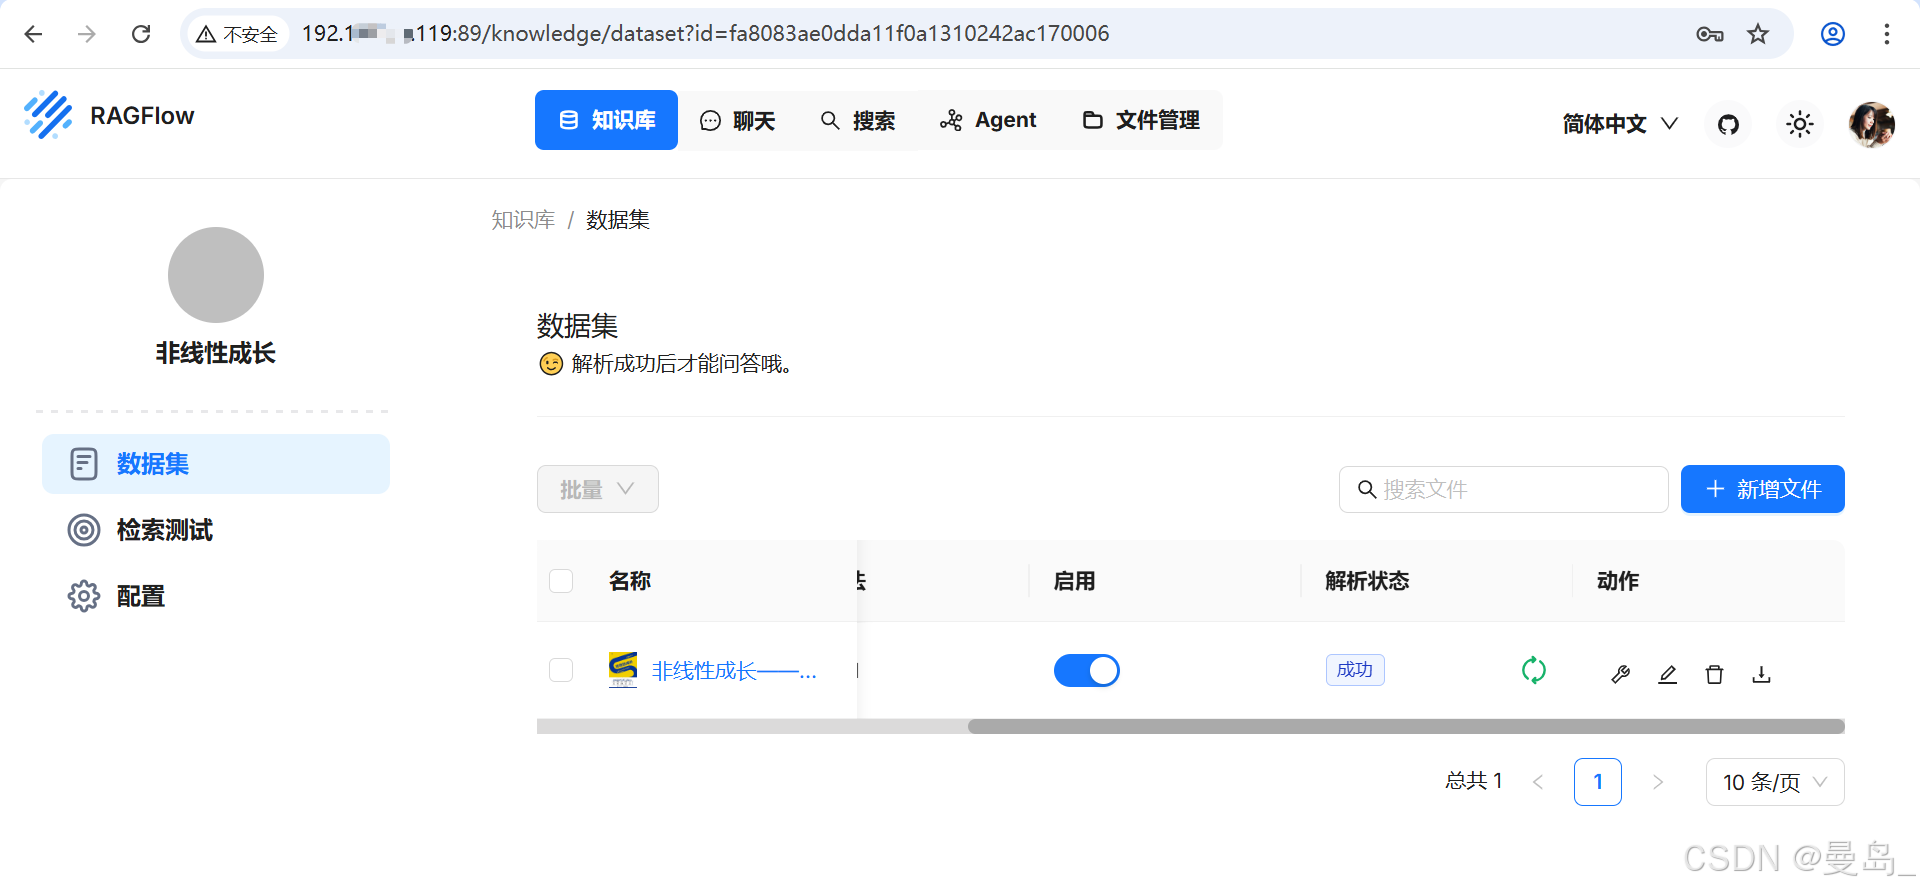Select 数据集 in the sidebar

(216, 464)
